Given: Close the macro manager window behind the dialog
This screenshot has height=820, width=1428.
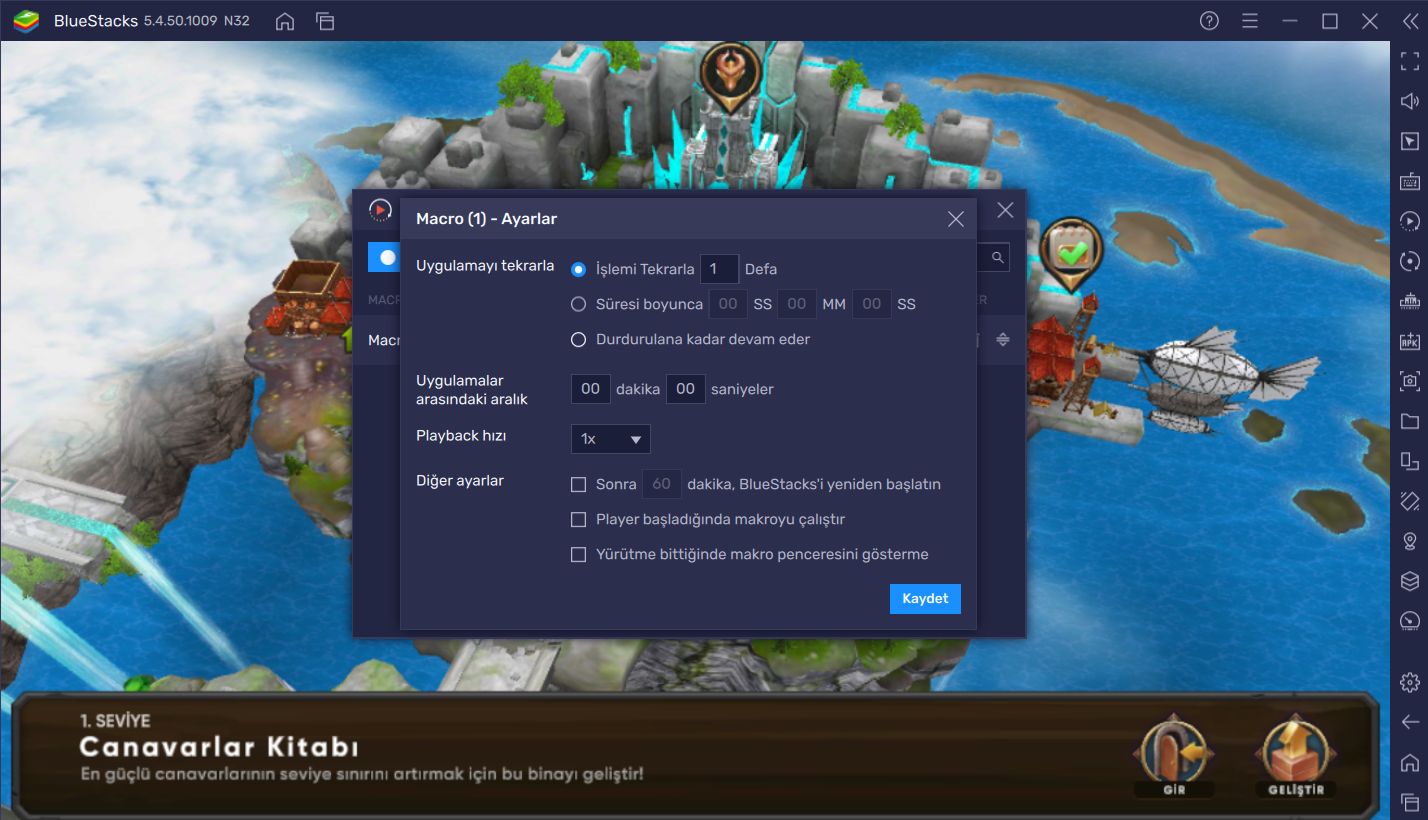Looking at the screenshot, I should (1005, 210).
